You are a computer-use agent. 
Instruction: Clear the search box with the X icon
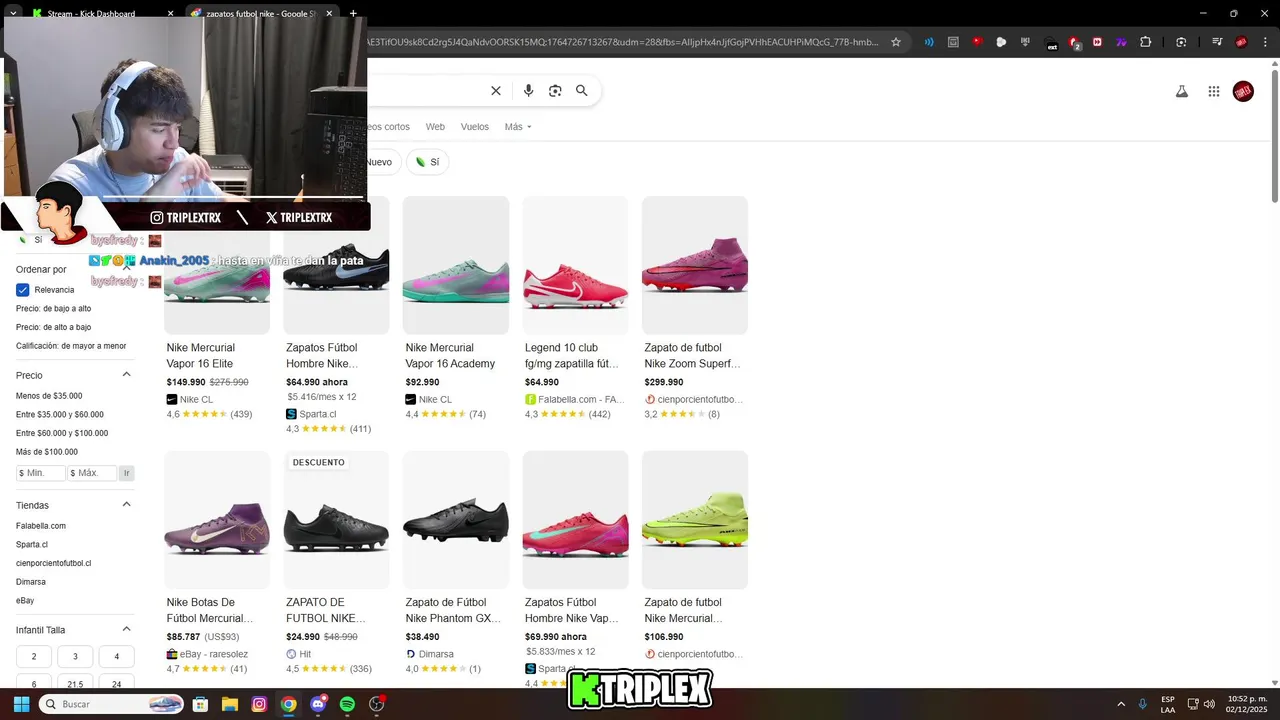495,91
